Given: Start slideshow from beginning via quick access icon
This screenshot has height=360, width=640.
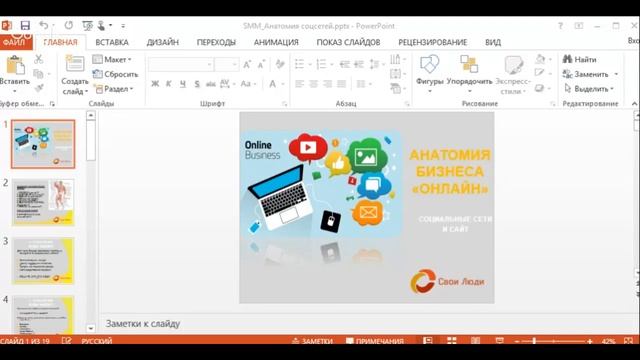Looking at the screenshot, I should click(x=87, y=26).
